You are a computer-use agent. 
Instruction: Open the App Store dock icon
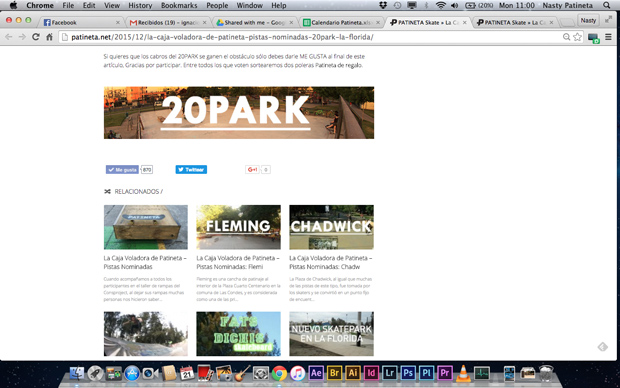132,373
